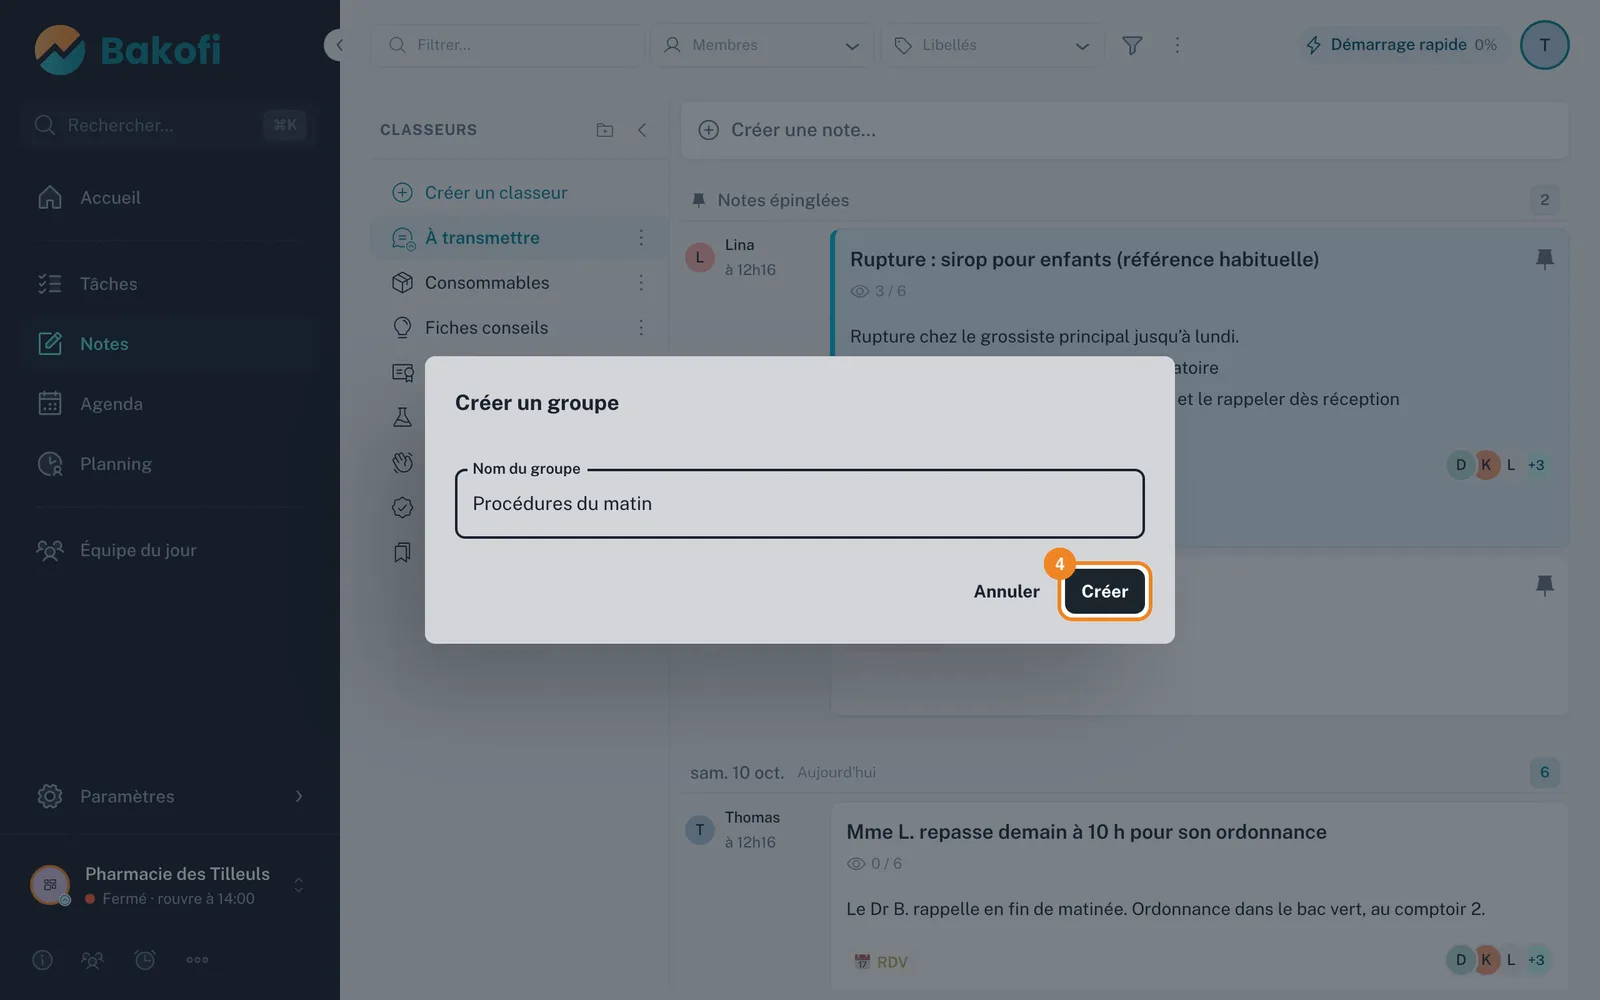The width and height of the screenshot is (1600, 1000).
Task: Open options for Consommables
Action: pos(641,283)
